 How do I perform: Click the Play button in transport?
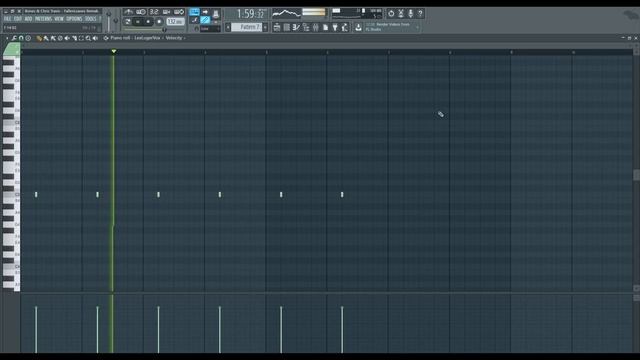point(138,22)
